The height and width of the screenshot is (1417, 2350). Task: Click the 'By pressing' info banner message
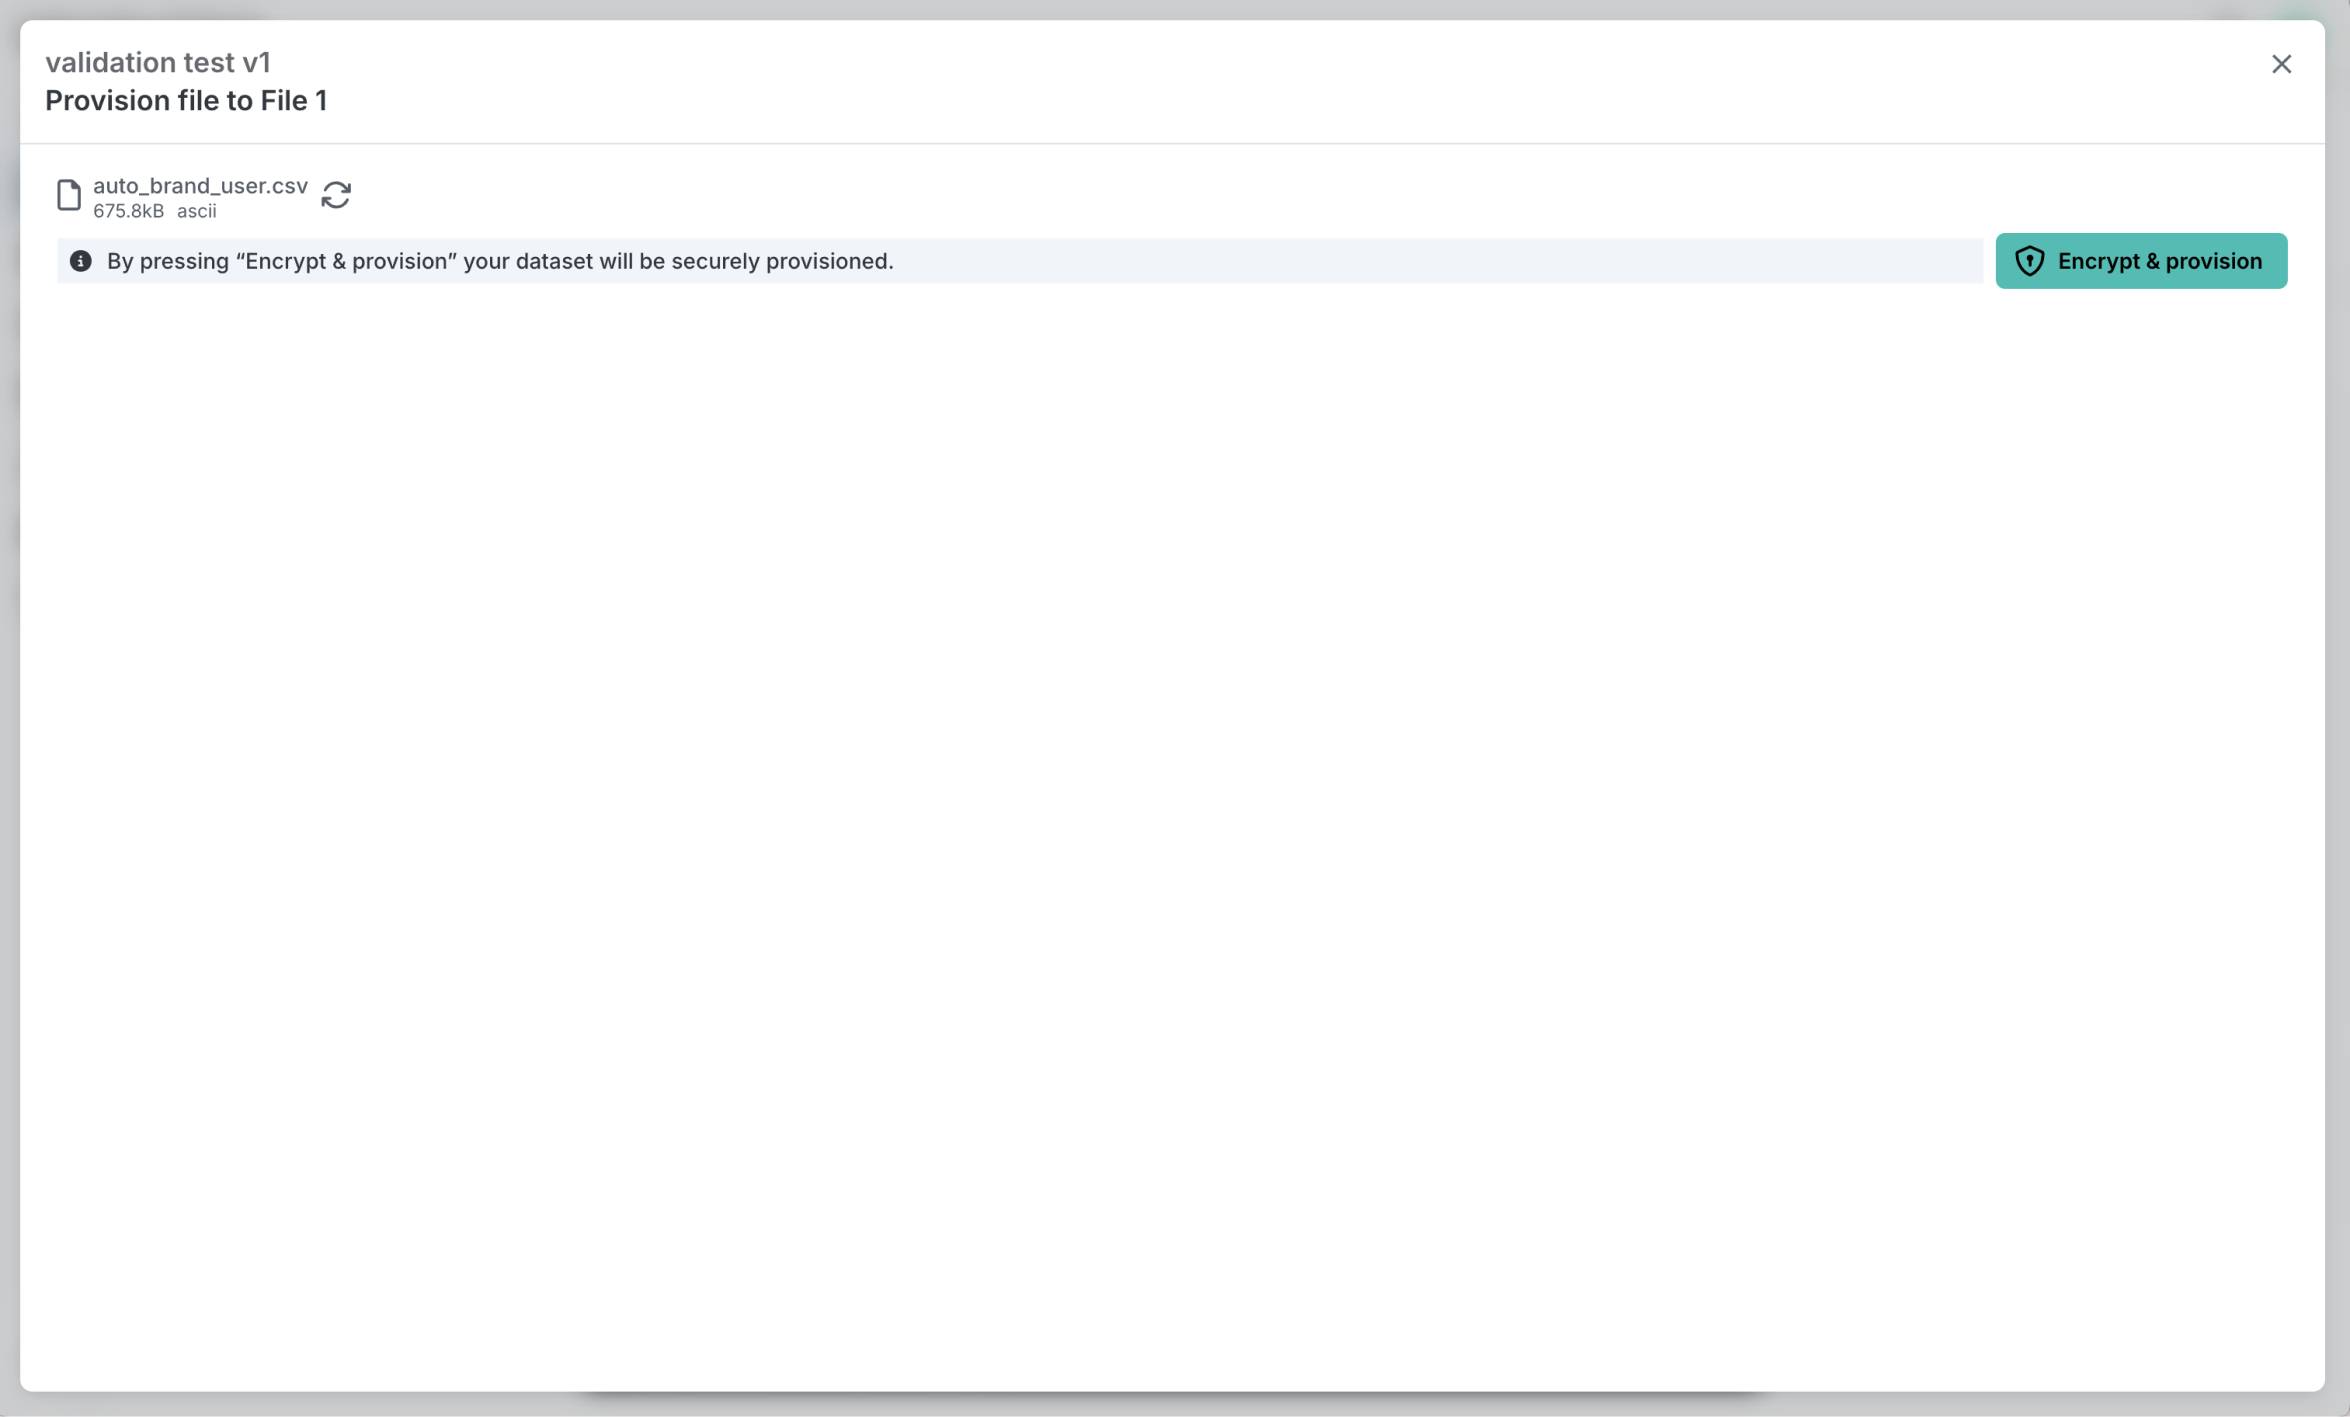coord(500,261)
